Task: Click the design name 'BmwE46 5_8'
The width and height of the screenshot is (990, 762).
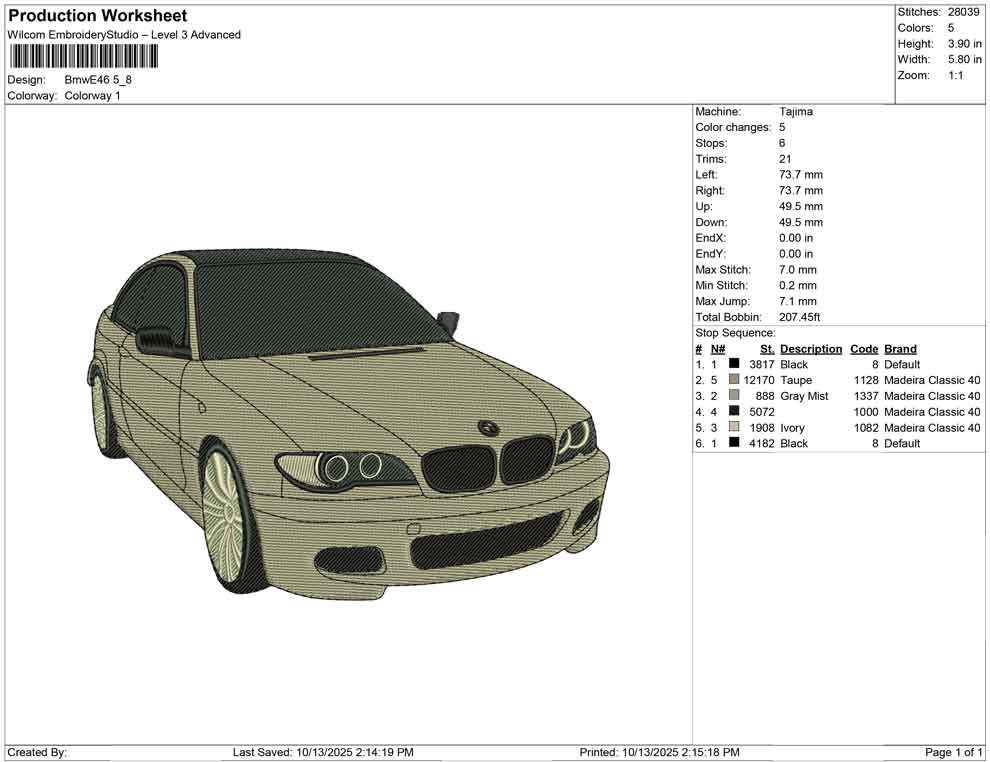Action: point(98,80)
